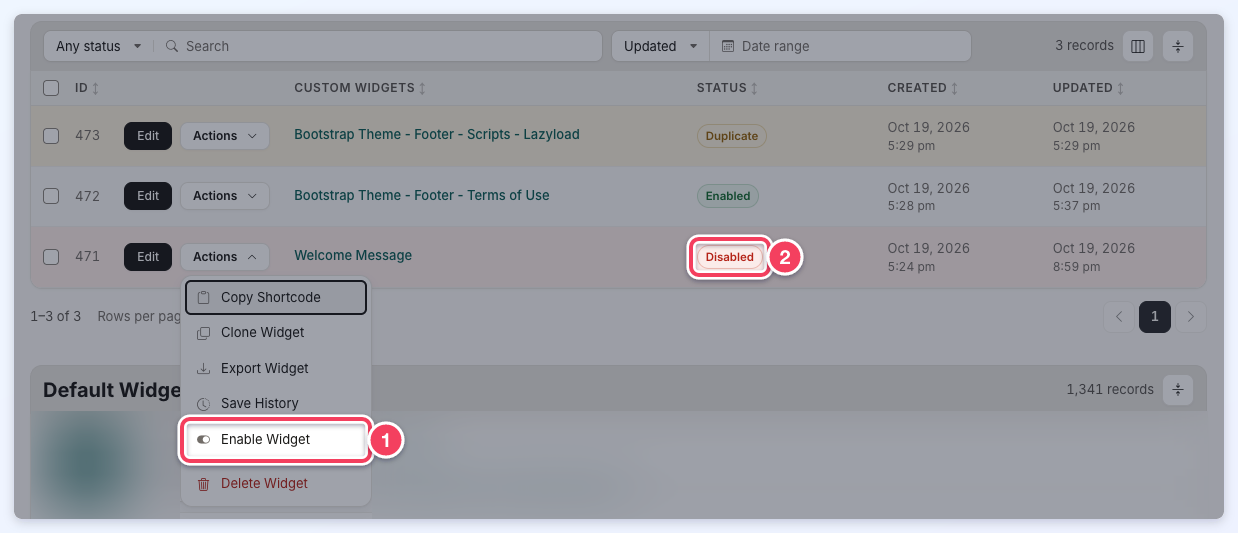
Task: Click the 3 records count text
Action: click(1084, 45)
